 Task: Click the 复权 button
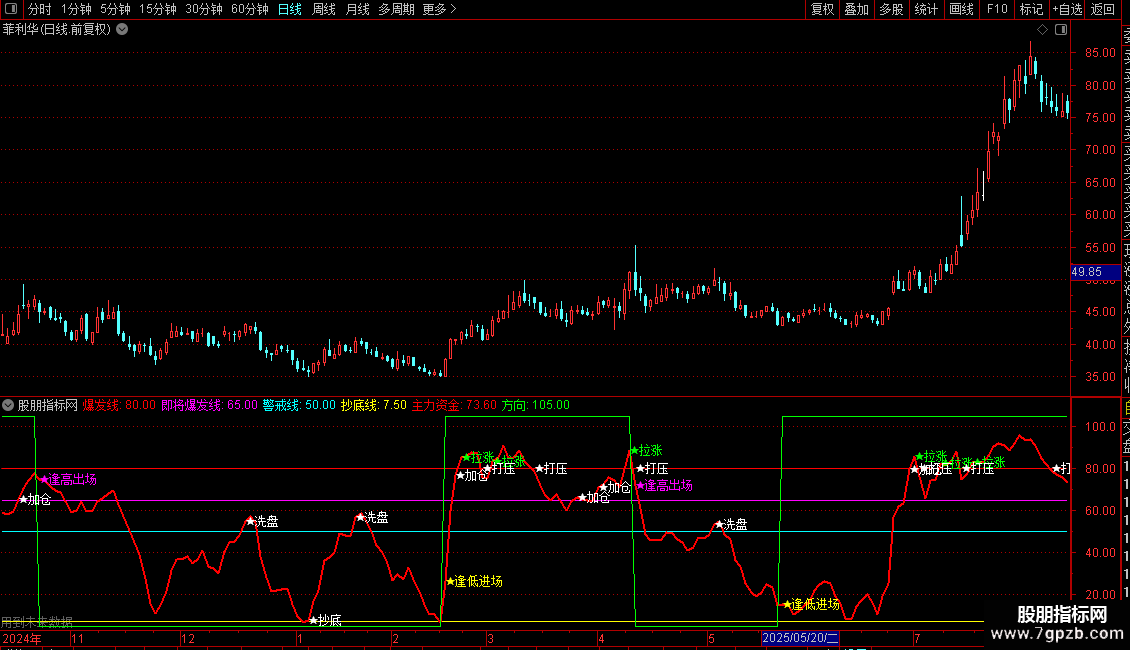pyautogui.click(x=822, y=9)
